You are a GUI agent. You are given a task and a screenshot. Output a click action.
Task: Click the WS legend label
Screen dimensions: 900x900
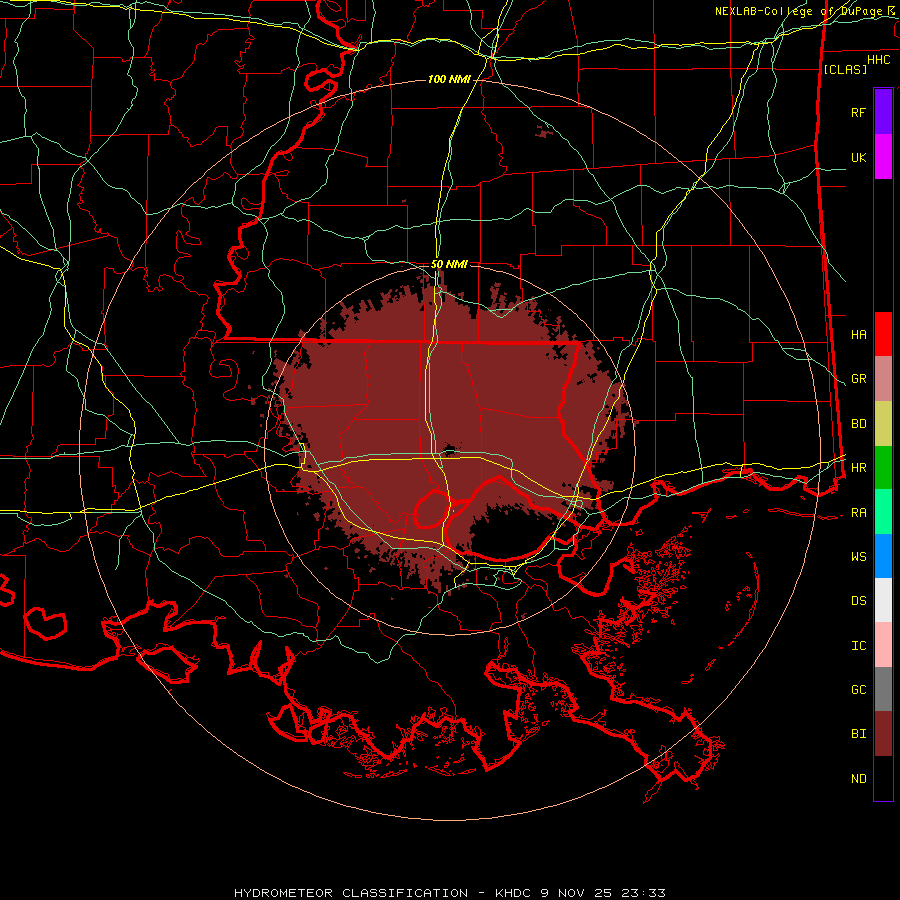point(859,556)
